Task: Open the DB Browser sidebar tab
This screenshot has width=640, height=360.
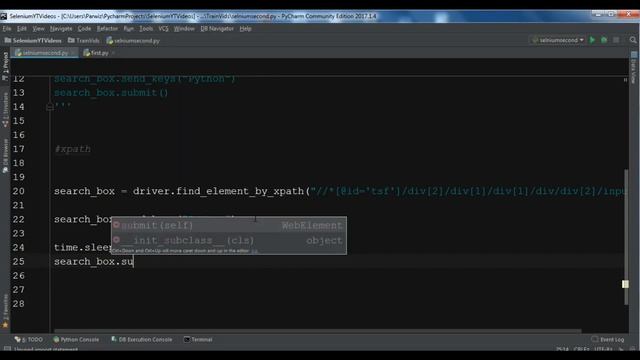Action: click(x=5, y=156)
